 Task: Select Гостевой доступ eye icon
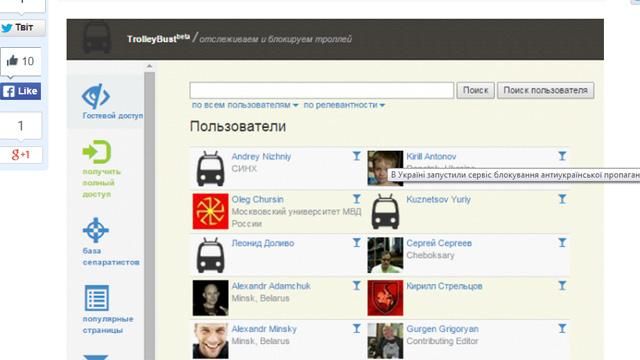(96, 97)
